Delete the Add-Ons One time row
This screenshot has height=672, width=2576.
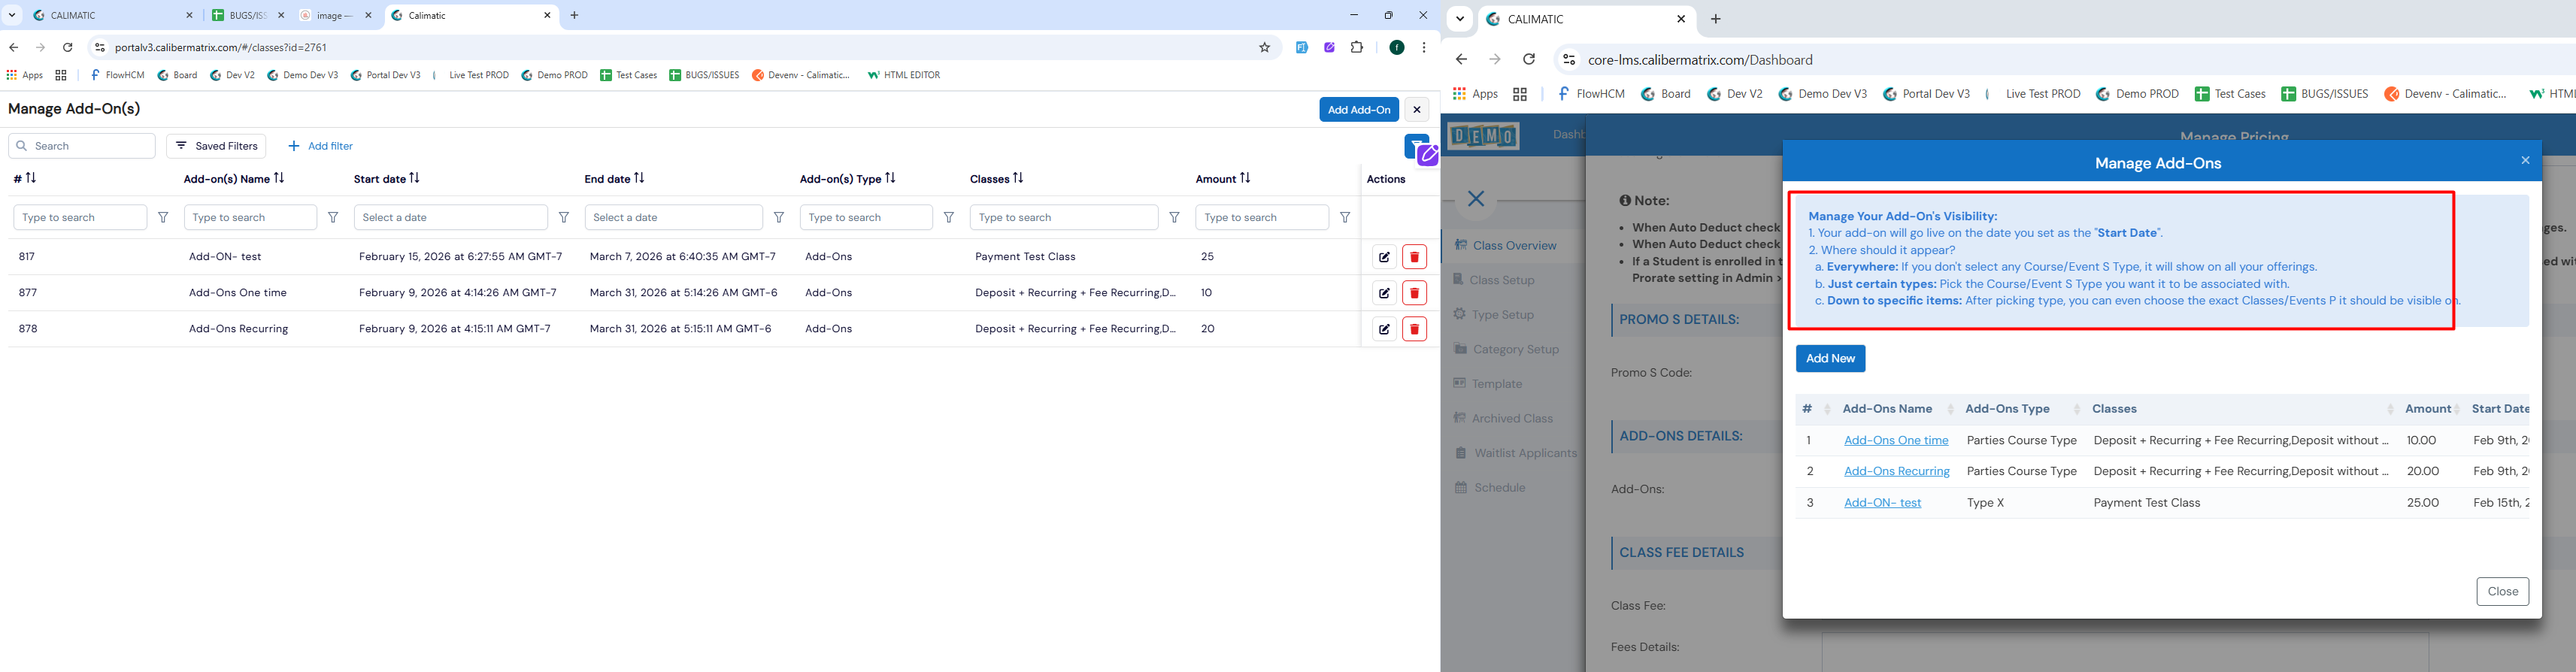(1414, 293)
